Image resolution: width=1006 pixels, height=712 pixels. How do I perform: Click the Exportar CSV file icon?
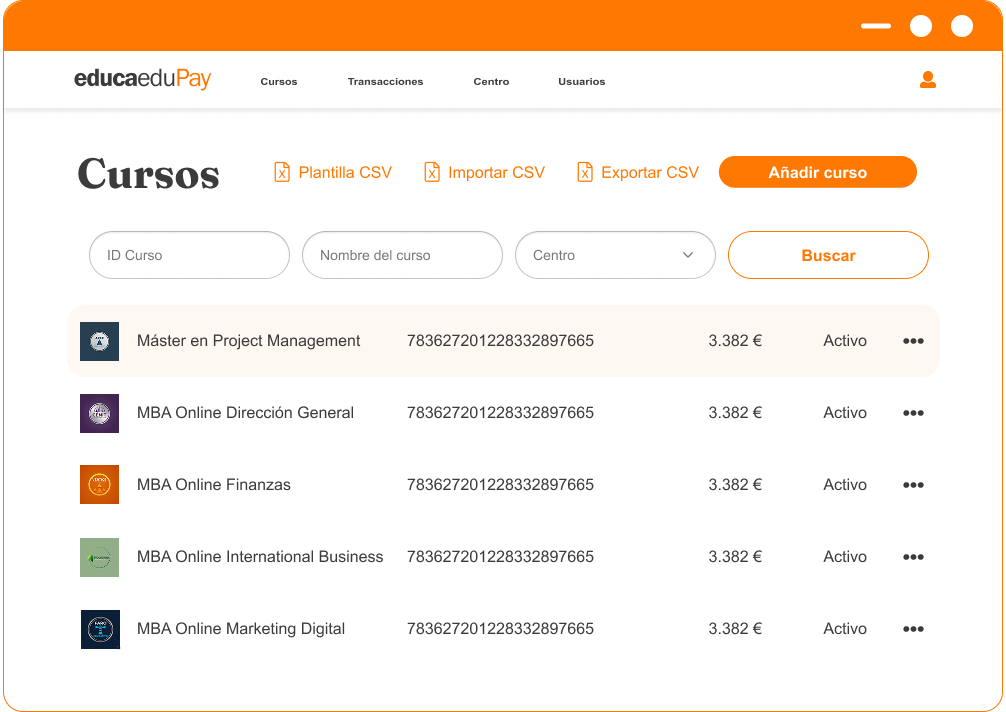click(x=585, y=172)
